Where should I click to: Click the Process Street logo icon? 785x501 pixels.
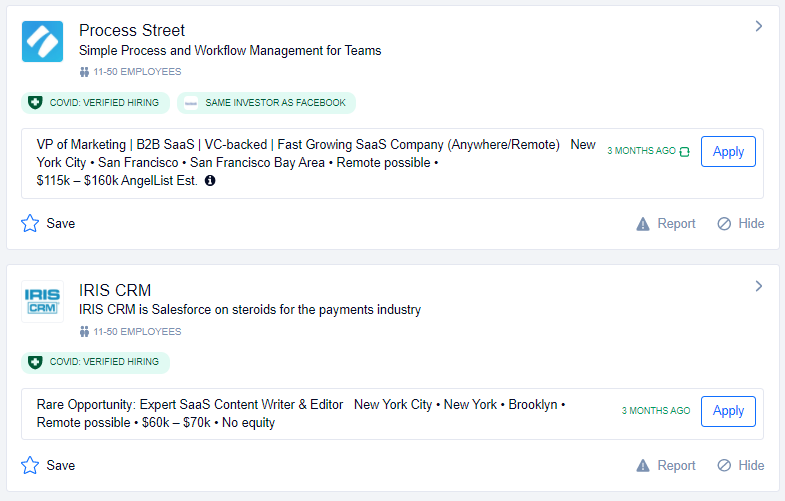coord(42,42)
